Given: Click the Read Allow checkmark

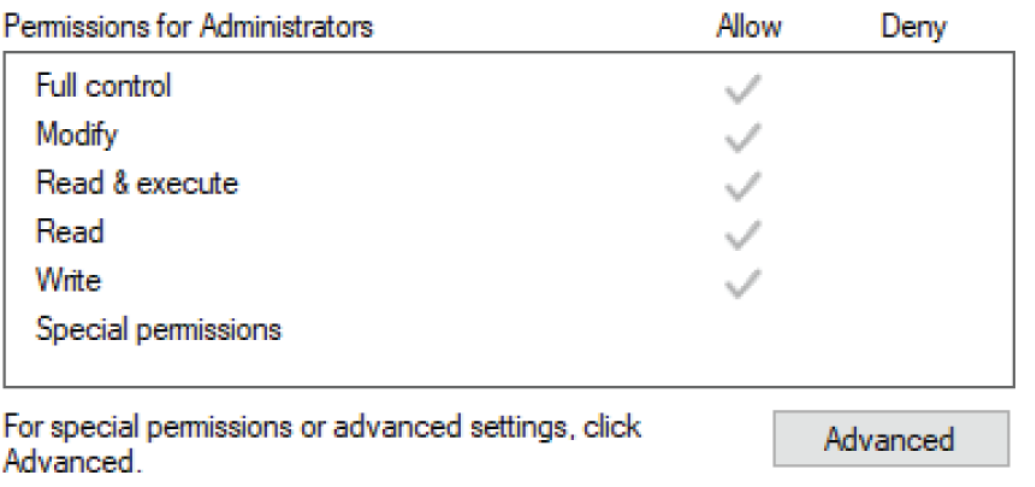Looking at the screenshot, I should coord(743,236).
